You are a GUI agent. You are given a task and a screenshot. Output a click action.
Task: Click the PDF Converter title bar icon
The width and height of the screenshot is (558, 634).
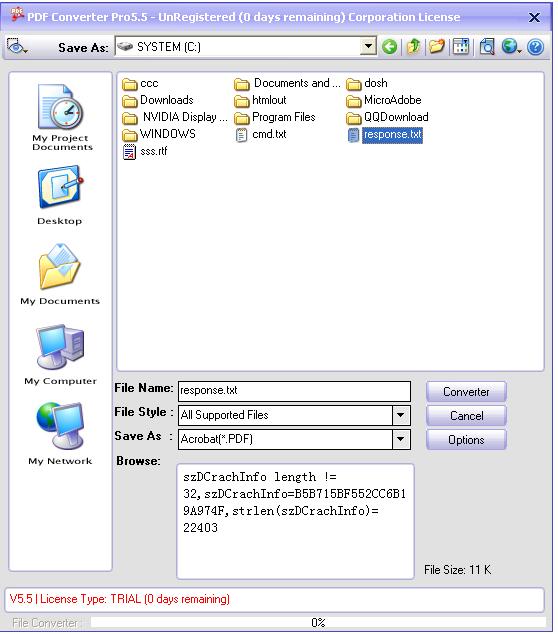point(17,14)
